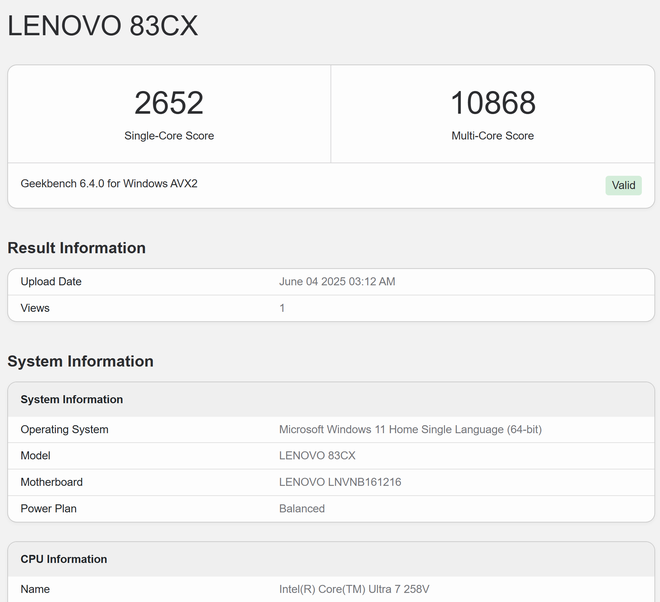The height and width of the screenshot is (602, 660).
Task: Select the Views count value 1
Action: 282,308
